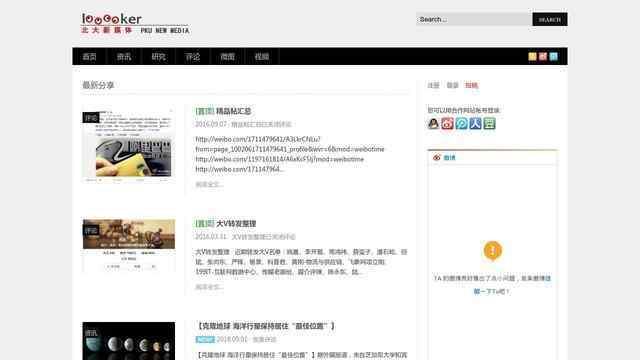640x360 pixels.
Task: Open the 精品帖汇总 article title
Action: pyautogui.click(x=233, y=111)
